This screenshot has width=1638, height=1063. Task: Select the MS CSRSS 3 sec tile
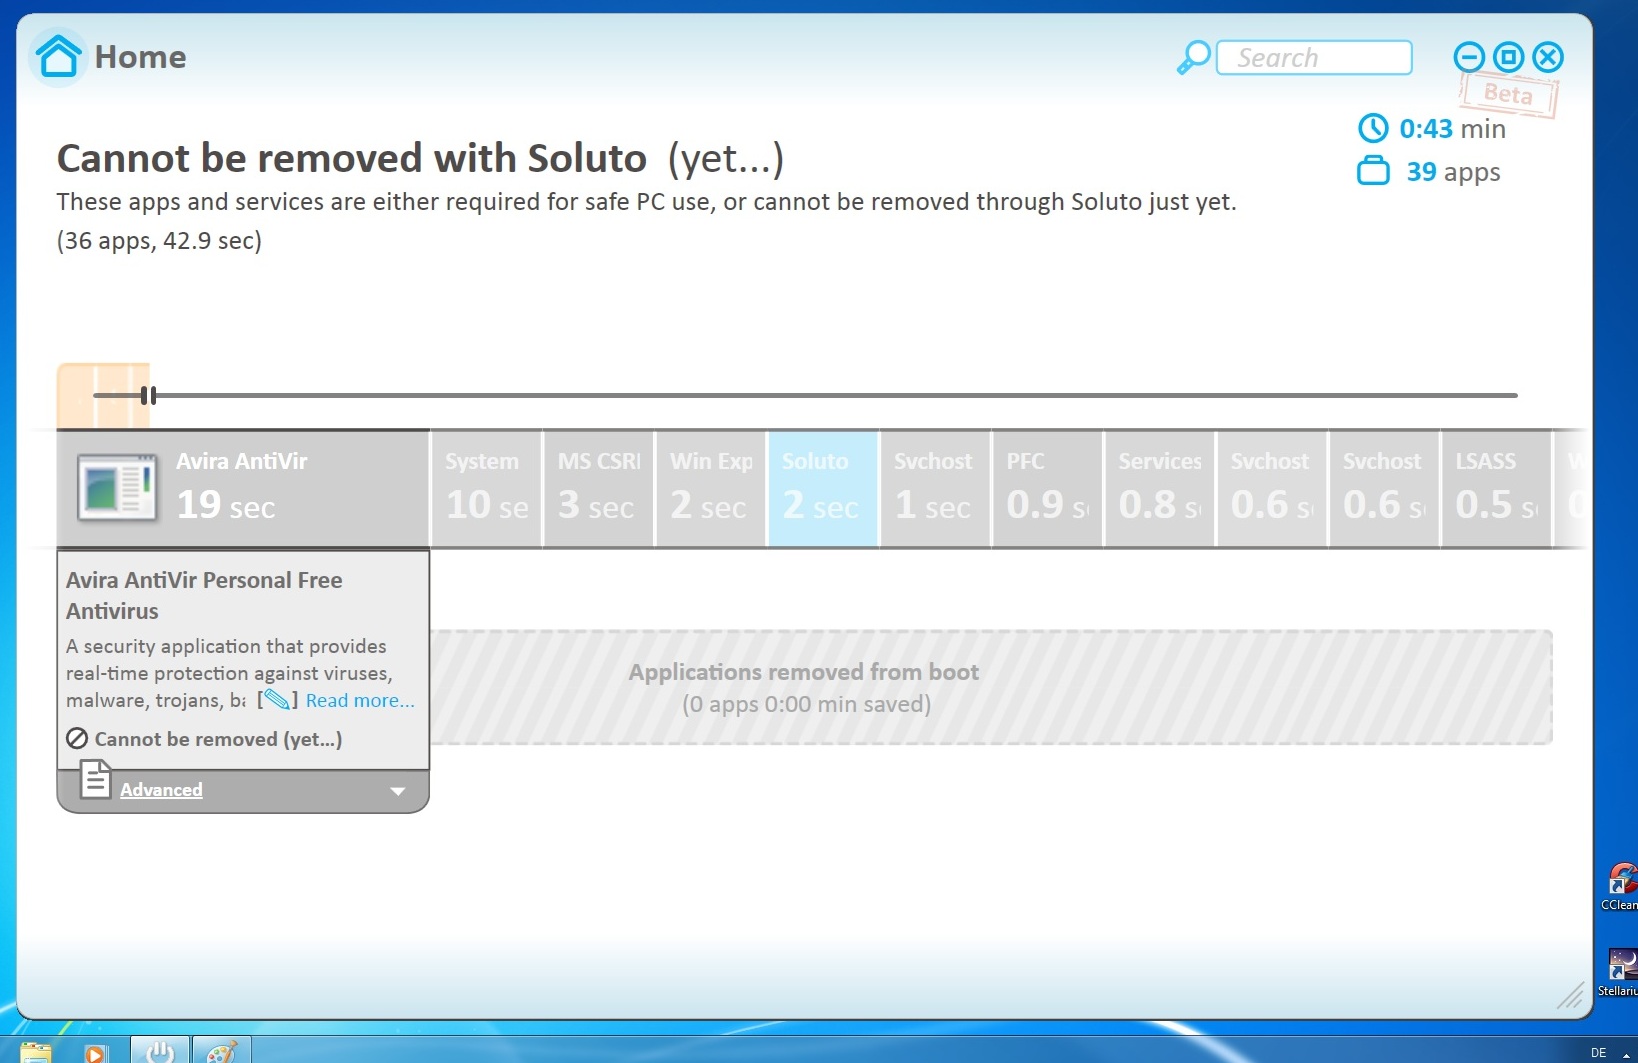[599, 489]
